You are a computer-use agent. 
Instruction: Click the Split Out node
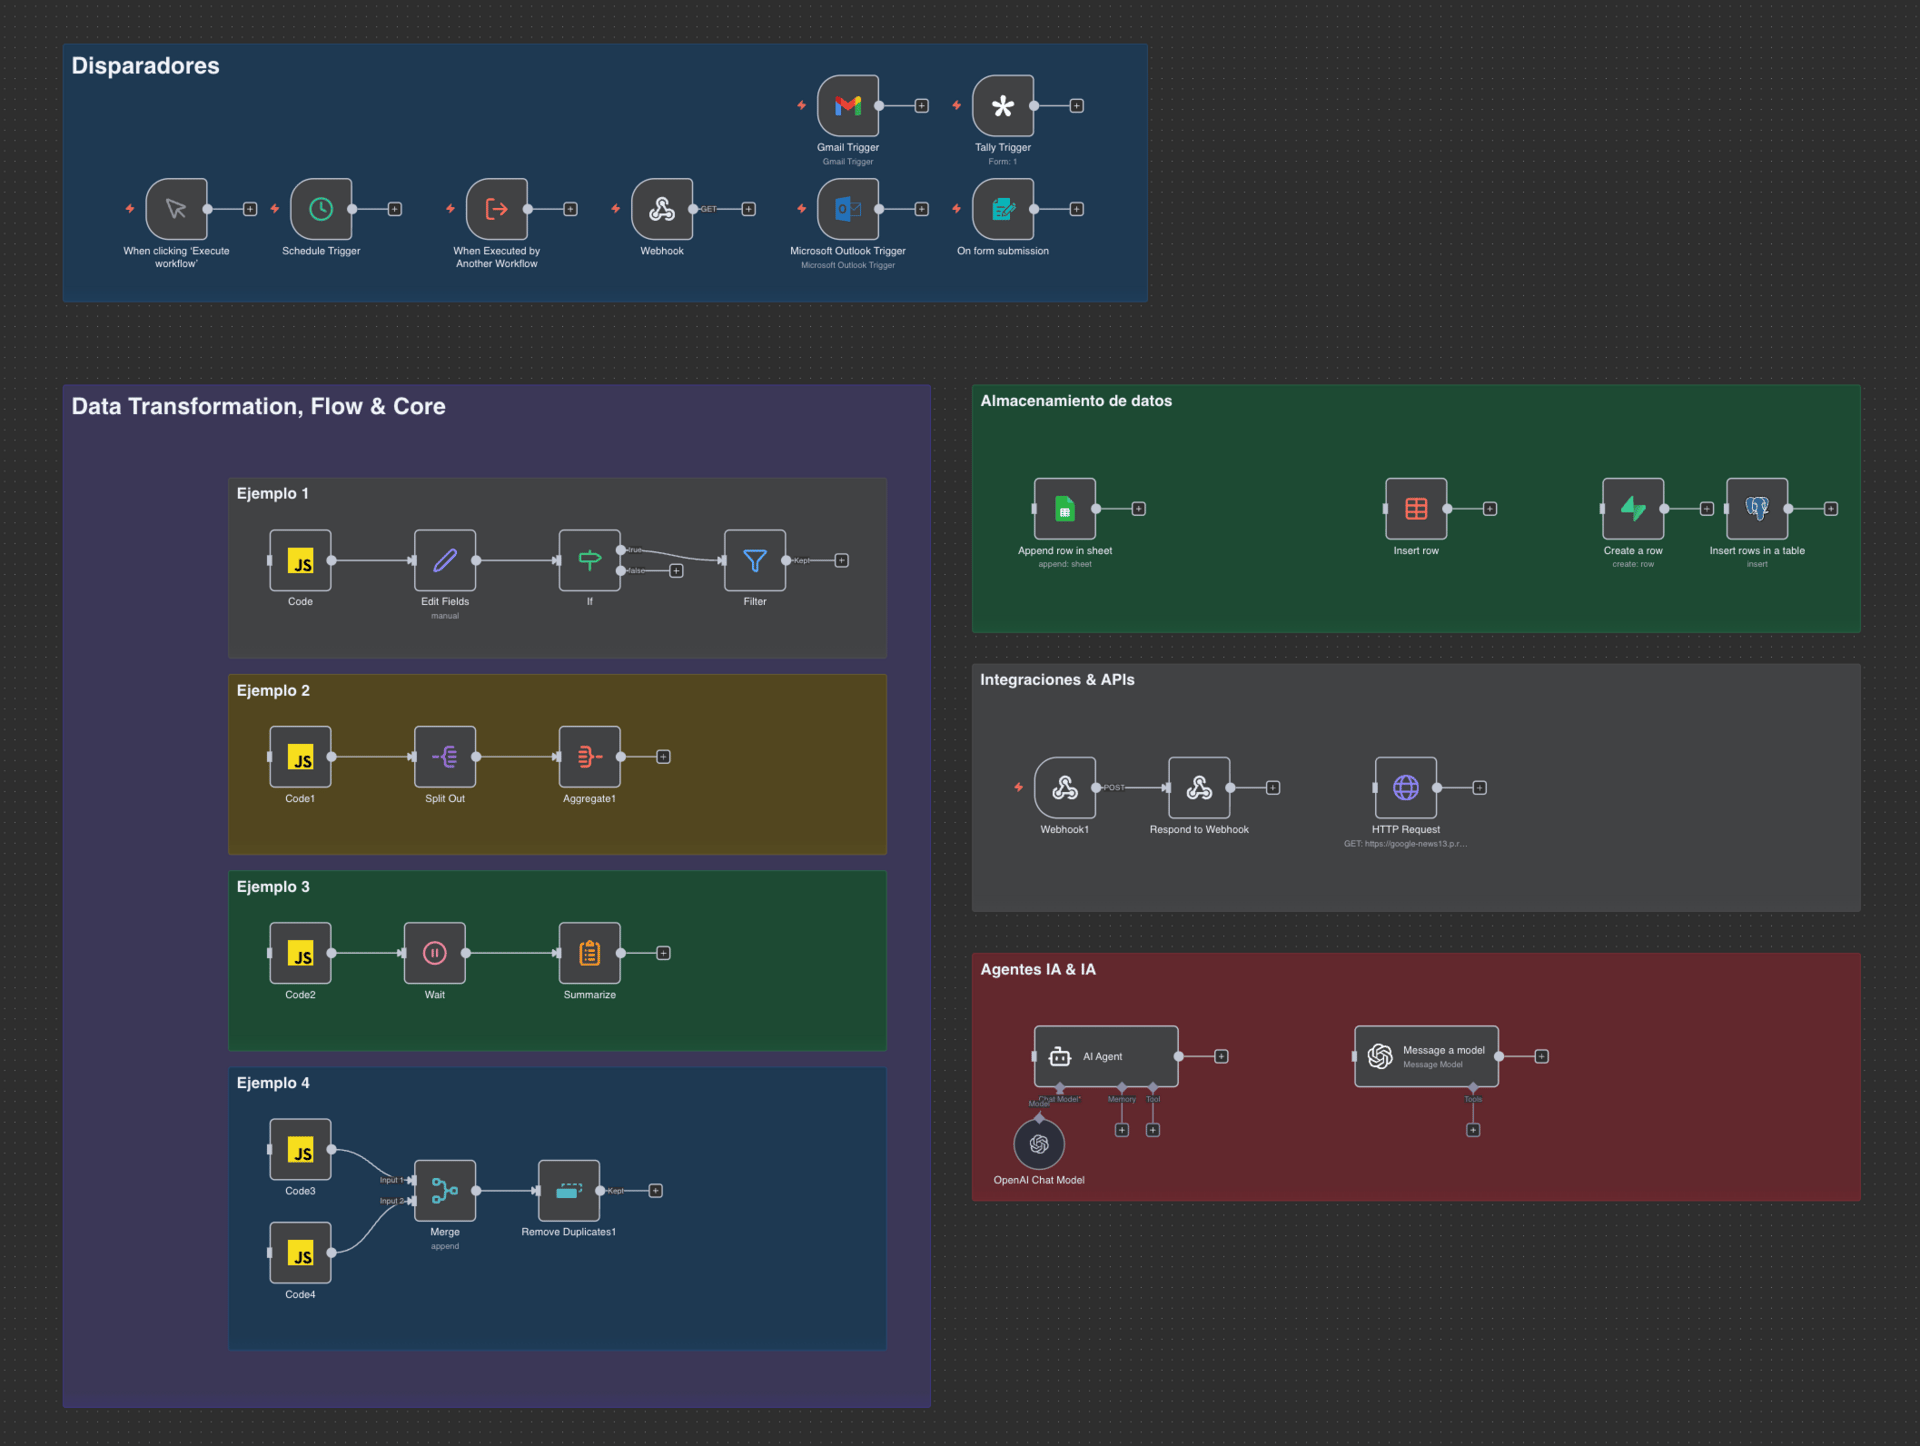click(x=445, y=757)
